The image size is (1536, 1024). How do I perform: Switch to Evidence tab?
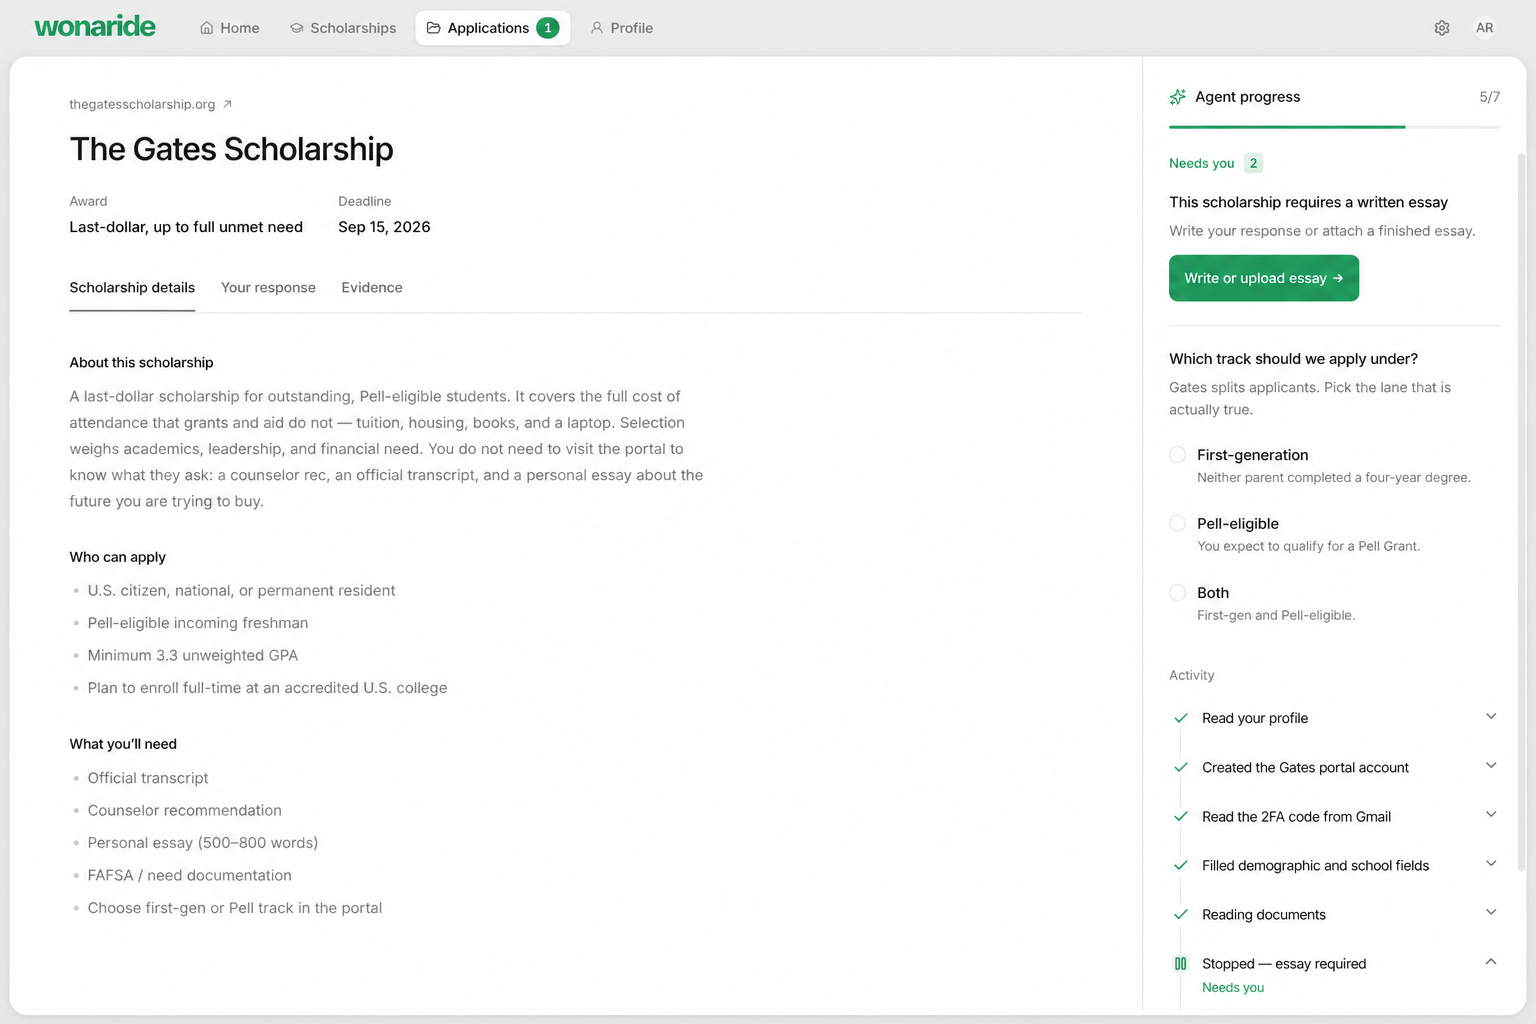[x=372, y=288]
